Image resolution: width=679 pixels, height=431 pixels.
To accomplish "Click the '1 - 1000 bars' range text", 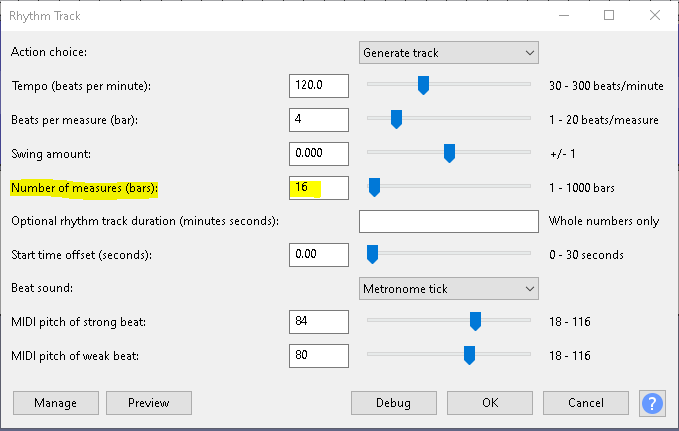I will click(x=582, y=188).
